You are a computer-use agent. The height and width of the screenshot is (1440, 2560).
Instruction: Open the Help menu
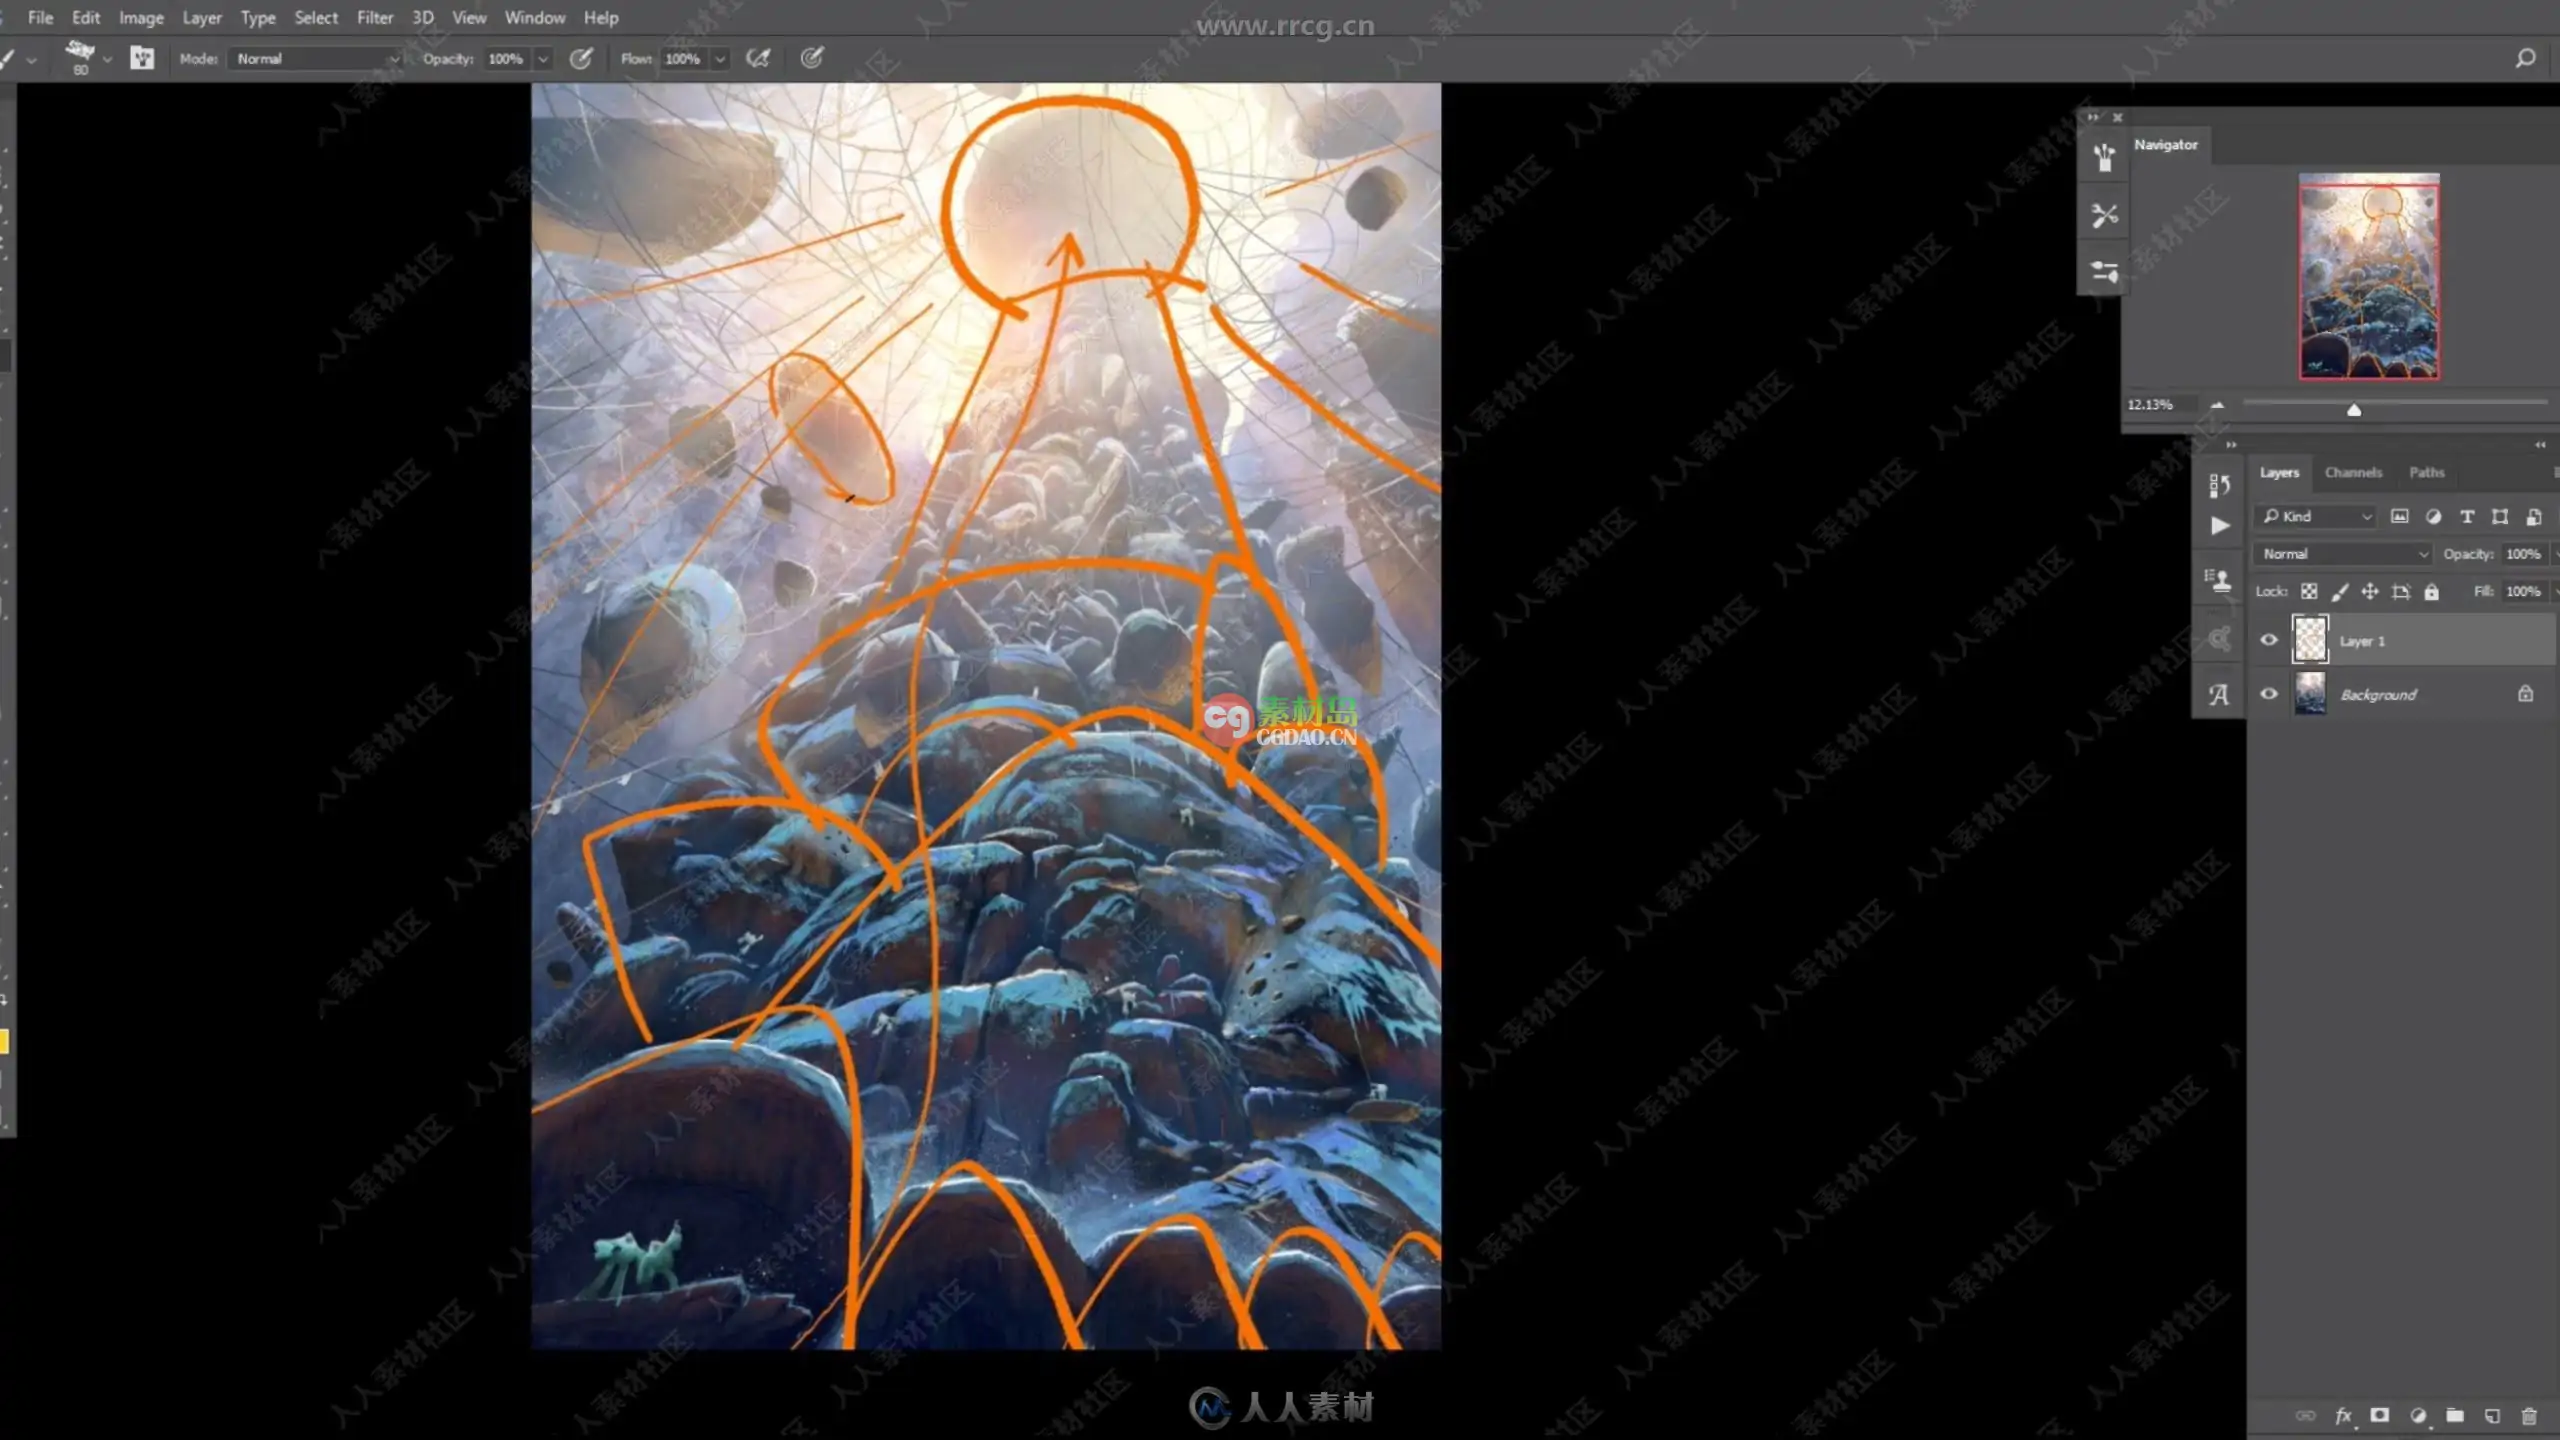(x=601, y=17)
